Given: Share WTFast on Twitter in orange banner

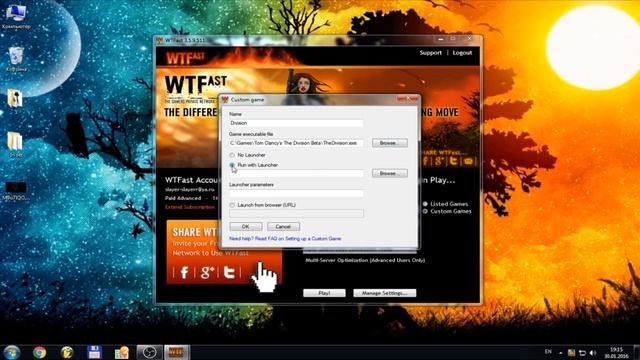Looking at the screenshot, I should pos(229,272).
